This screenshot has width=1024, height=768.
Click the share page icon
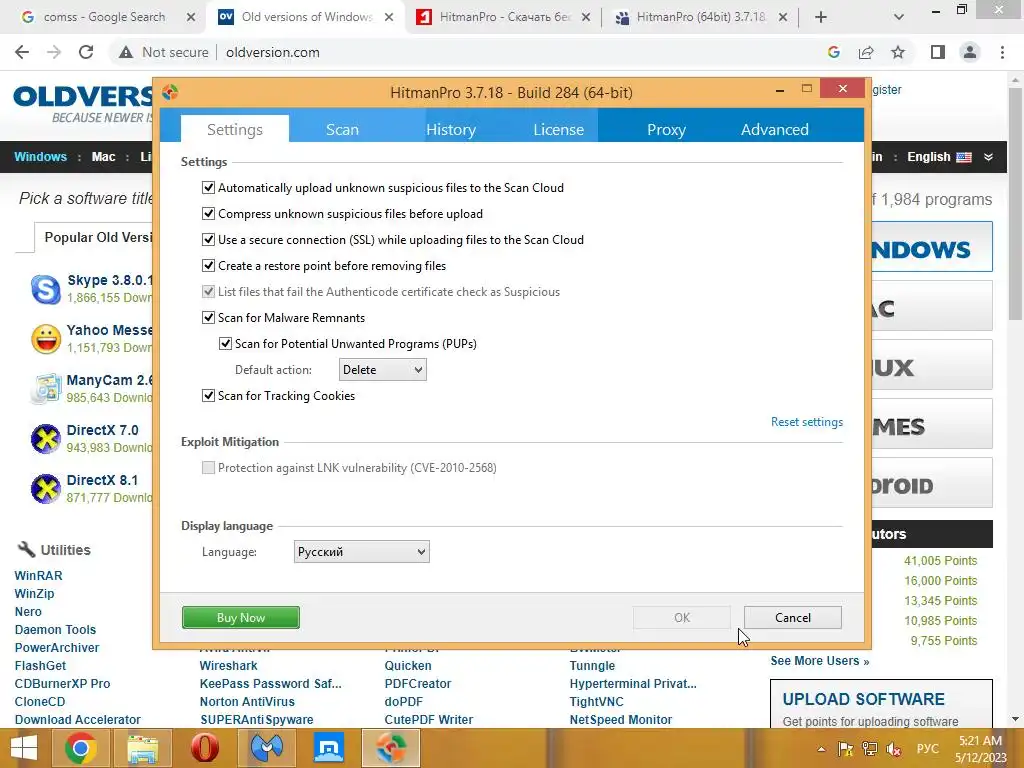point(866,52)
